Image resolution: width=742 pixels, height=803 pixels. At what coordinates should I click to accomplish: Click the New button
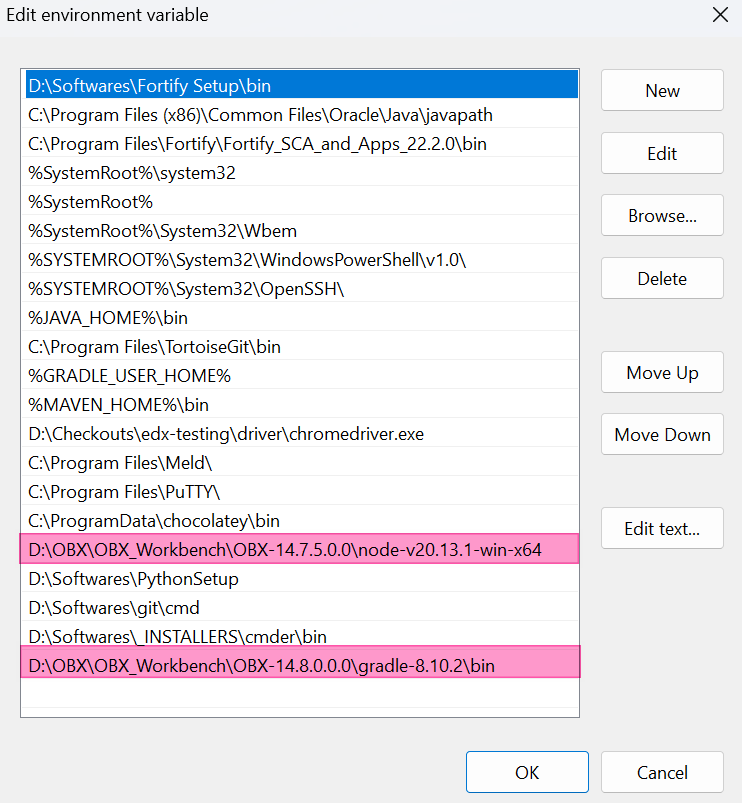662,90
